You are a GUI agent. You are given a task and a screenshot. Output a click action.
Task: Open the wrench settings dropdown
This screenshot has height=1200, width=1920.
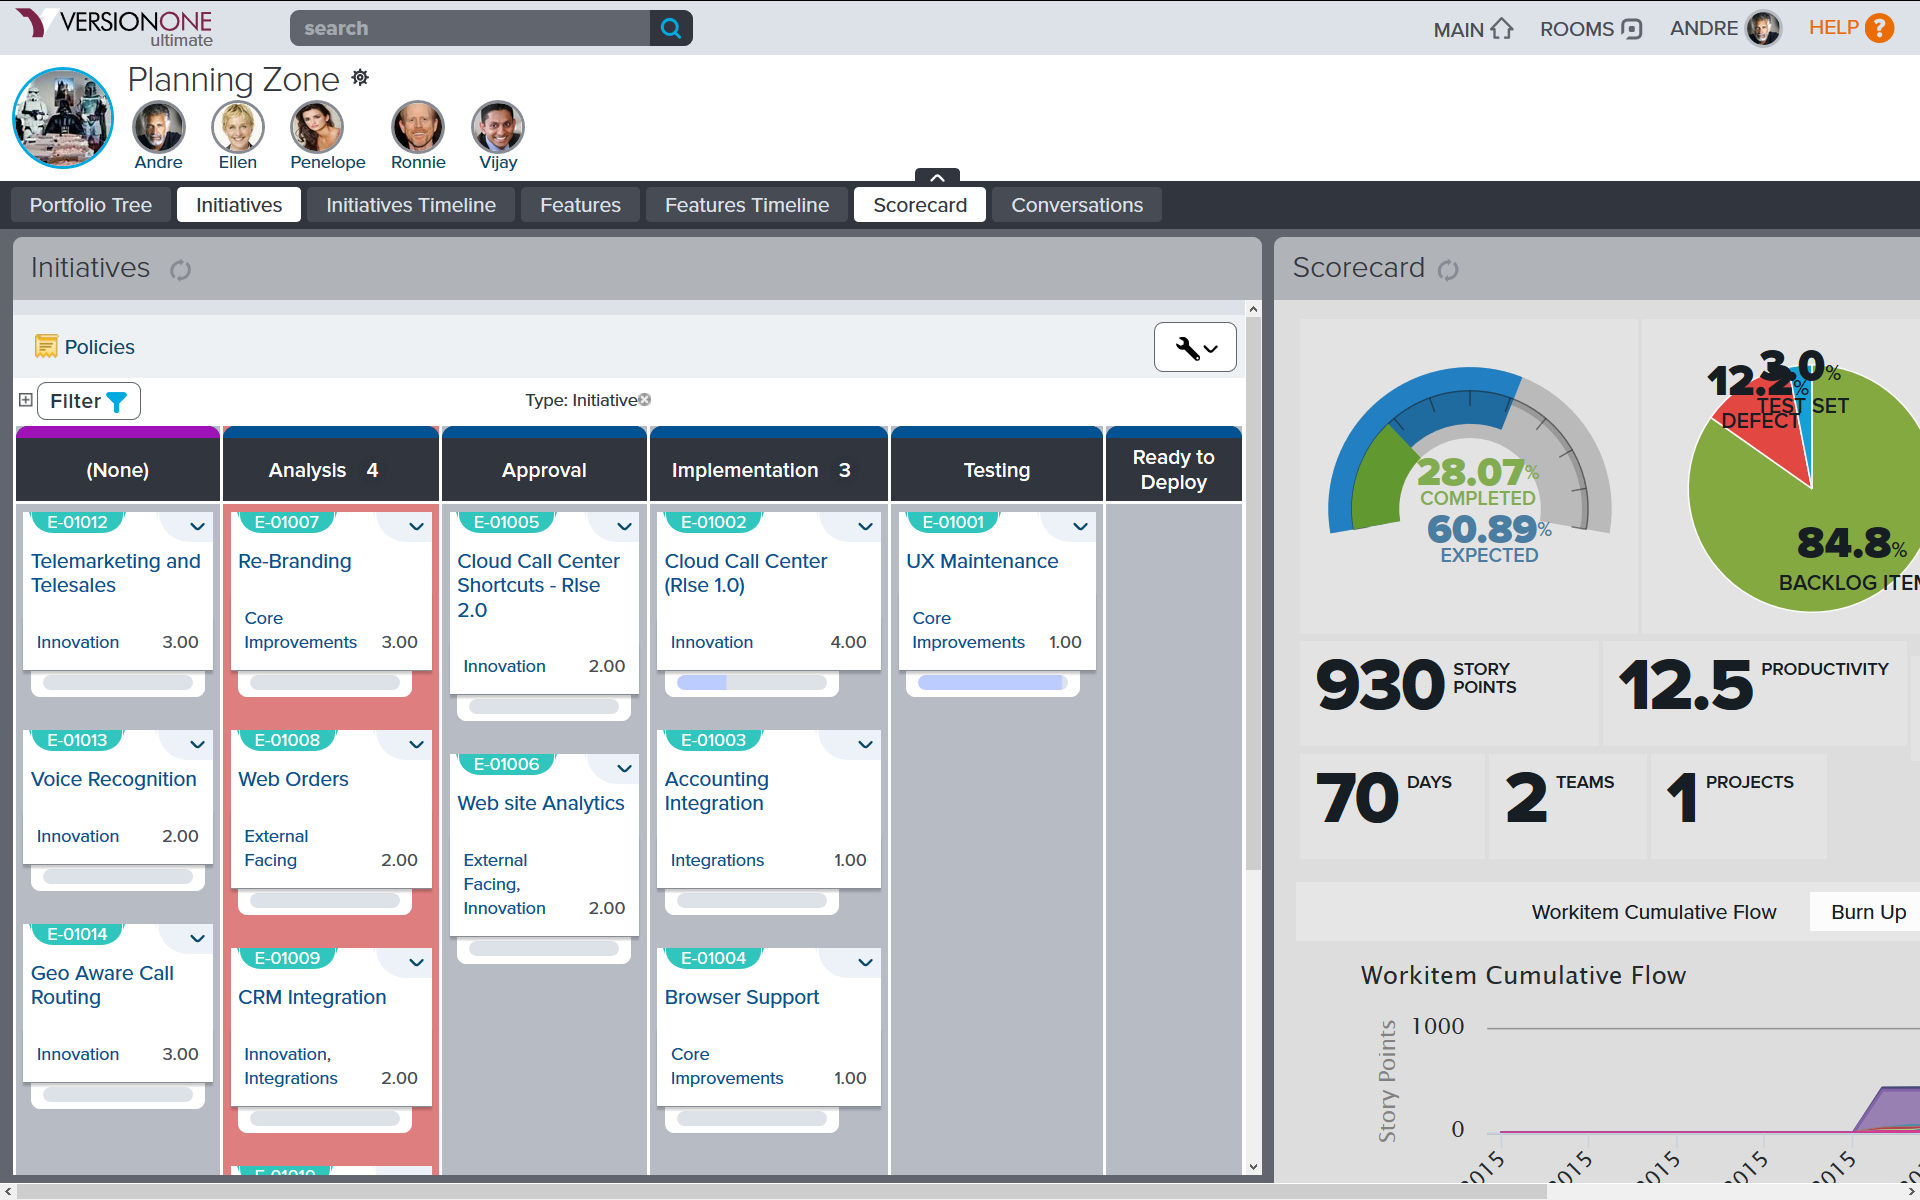click(1195, 348)
